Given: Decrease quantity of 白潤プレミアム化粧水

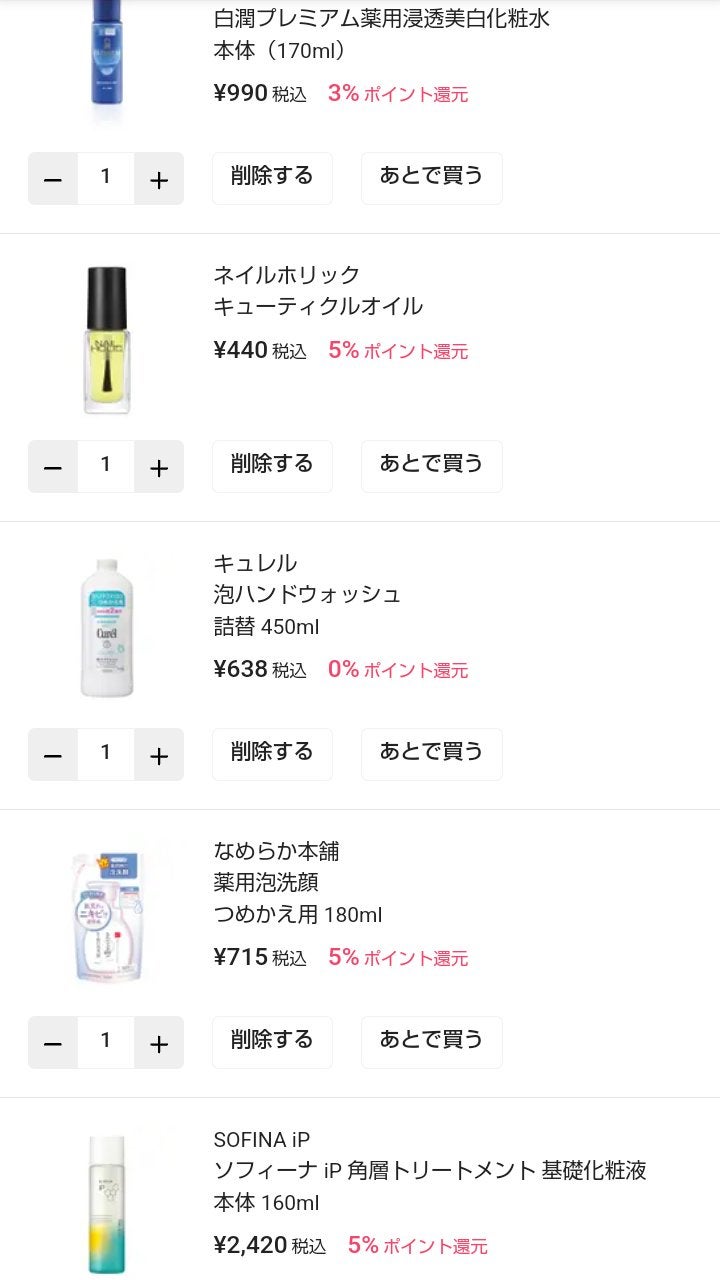Looking at the screenshot, I should pyautogui.click(x=53, y=179).
